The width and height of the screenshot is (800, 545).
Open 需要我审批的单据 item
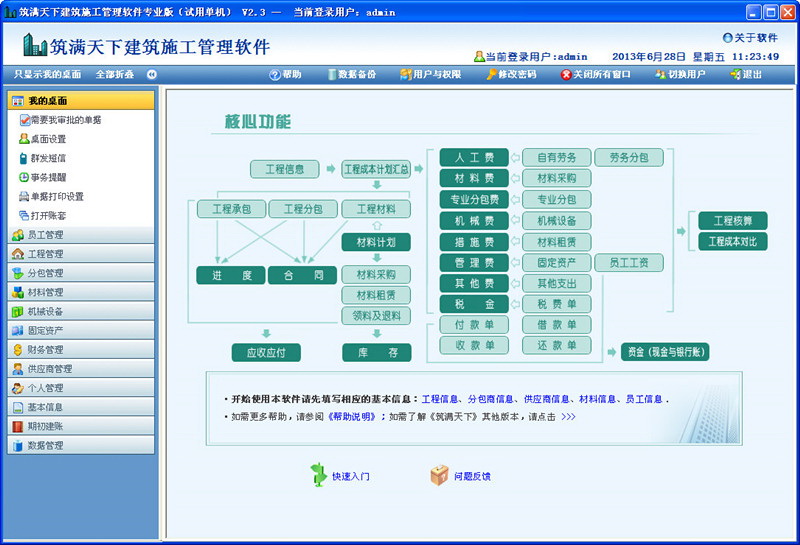coord(60,120)
